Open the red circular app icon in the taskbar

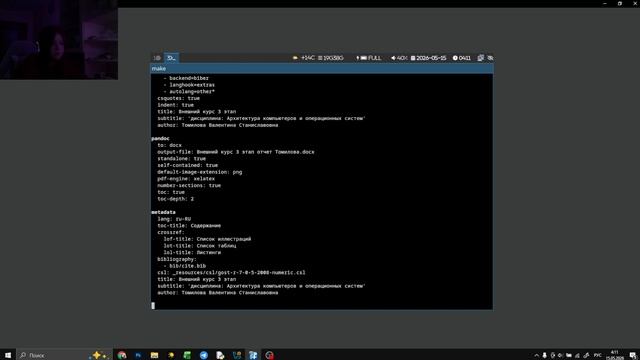(x=269, y=355)
